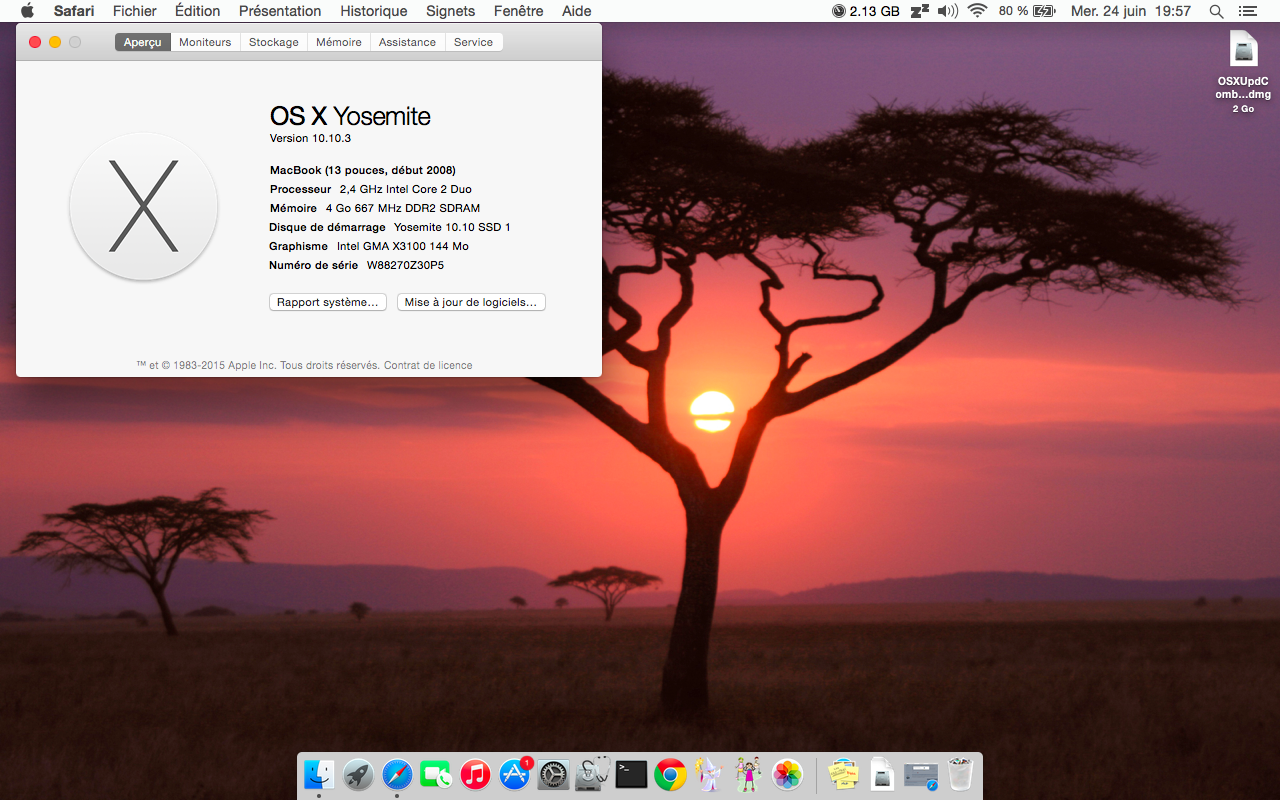Click Mise à jour de logiciels... button
The image size is (1280, 800).
pyautogui.click(x=471, y=302)
